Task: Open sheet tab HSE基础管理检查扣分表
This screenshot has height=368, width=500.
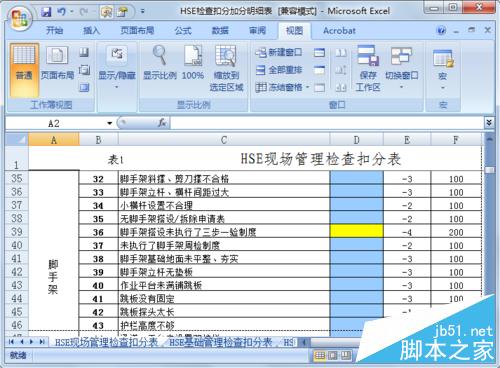Action: point(220,342)
